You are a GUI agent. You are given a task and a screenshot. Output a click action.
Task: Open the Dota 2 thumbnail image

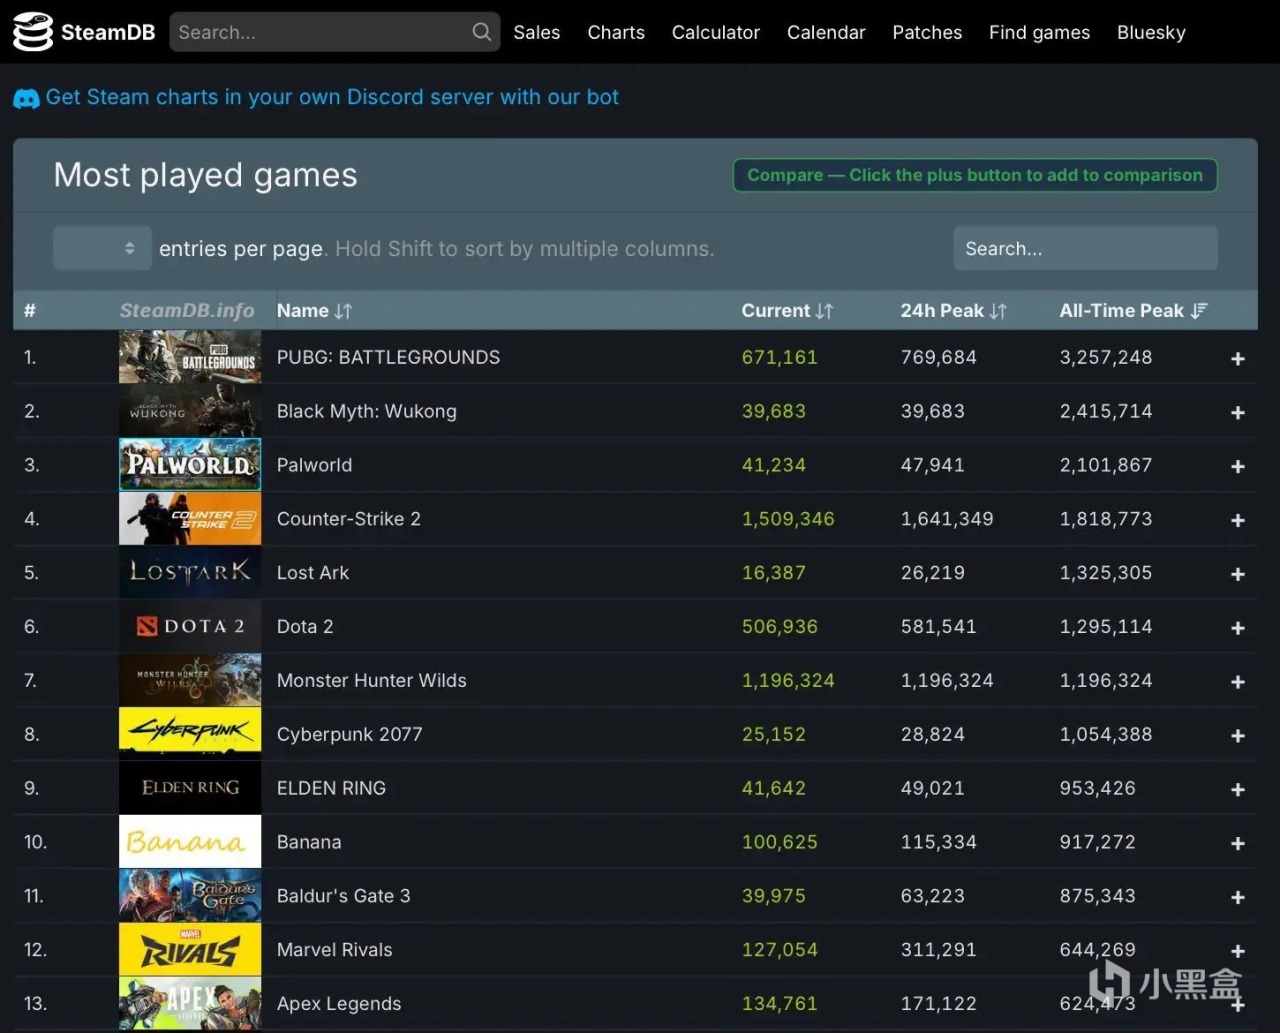[190, 627]
